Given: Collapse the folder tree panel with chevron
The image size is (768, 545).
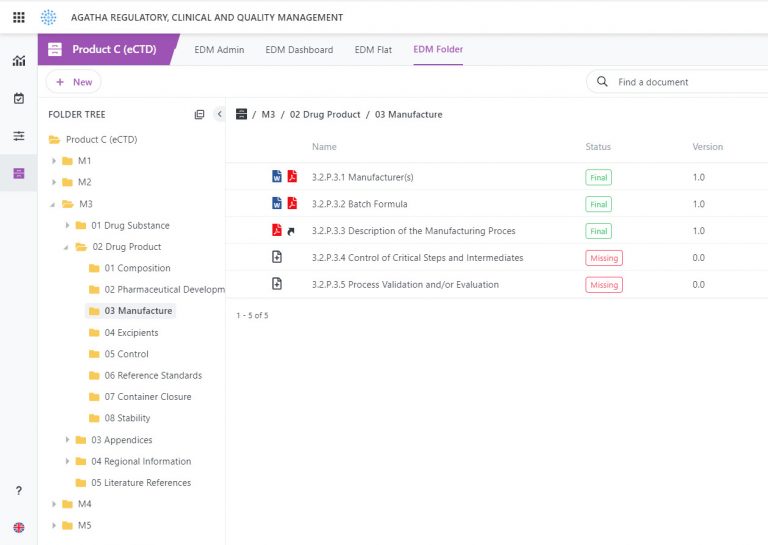Looking at the screenshot, I should (x=219, y=115).
